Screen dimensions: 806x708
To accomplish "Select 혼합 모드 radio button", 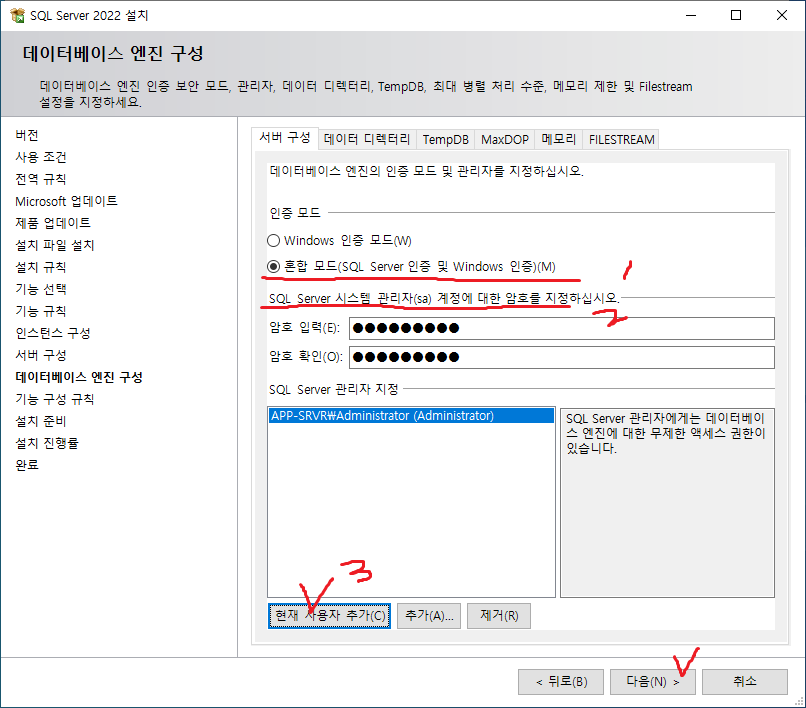I will [x=273, y=266].
